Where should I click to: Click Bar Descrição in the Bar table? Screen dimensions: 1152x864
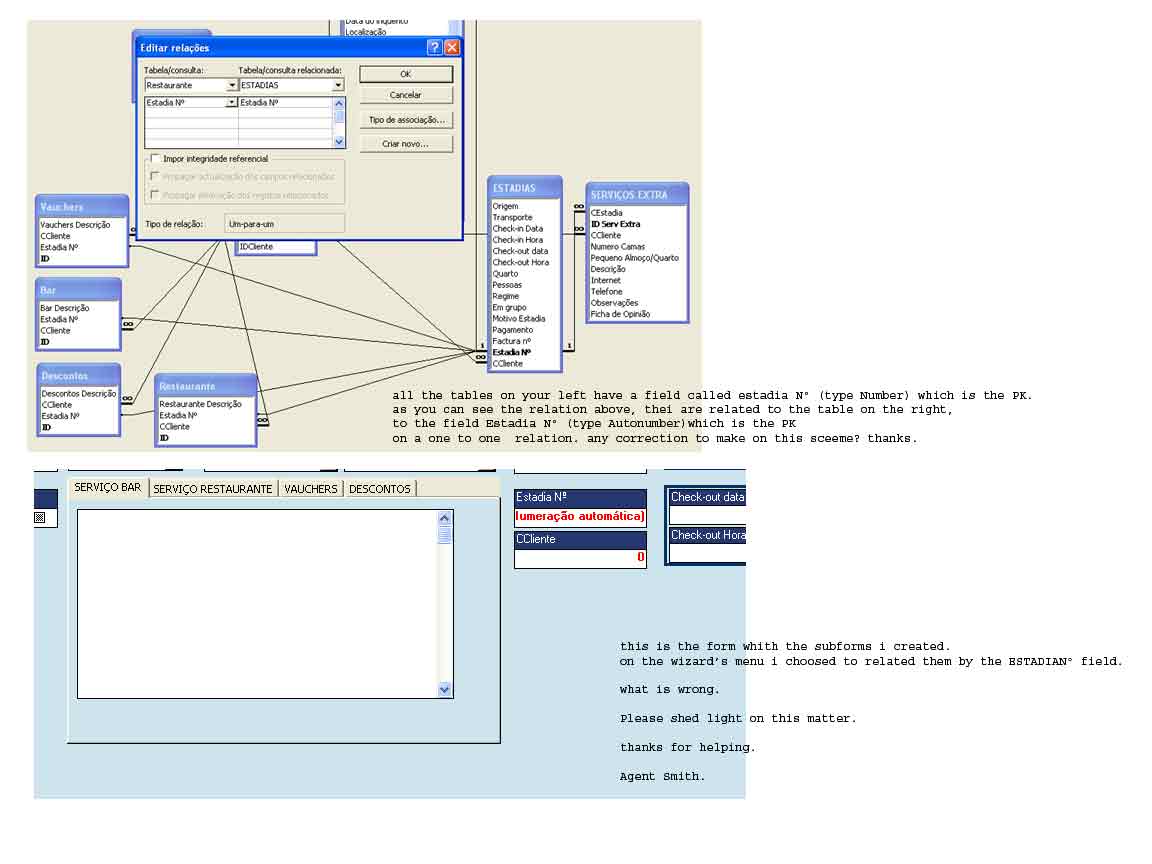(x=65, y=309)
